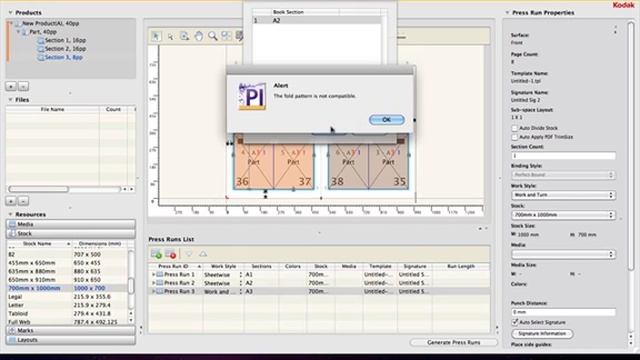Select 455mm x 650mm stock row
Viewport: 640px width, 360px height.
[67, 263]
